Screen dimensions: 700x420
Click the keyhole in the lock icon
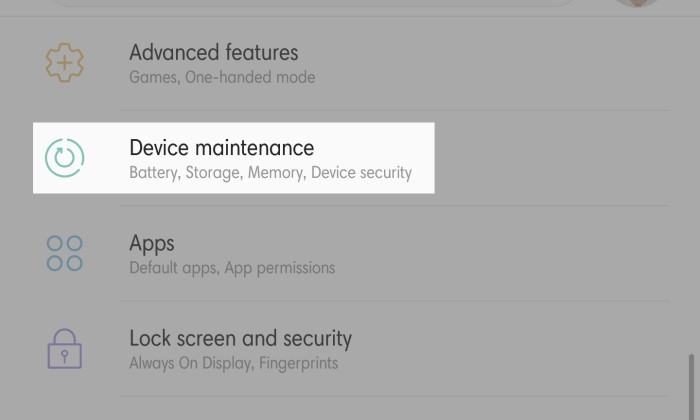65,356
